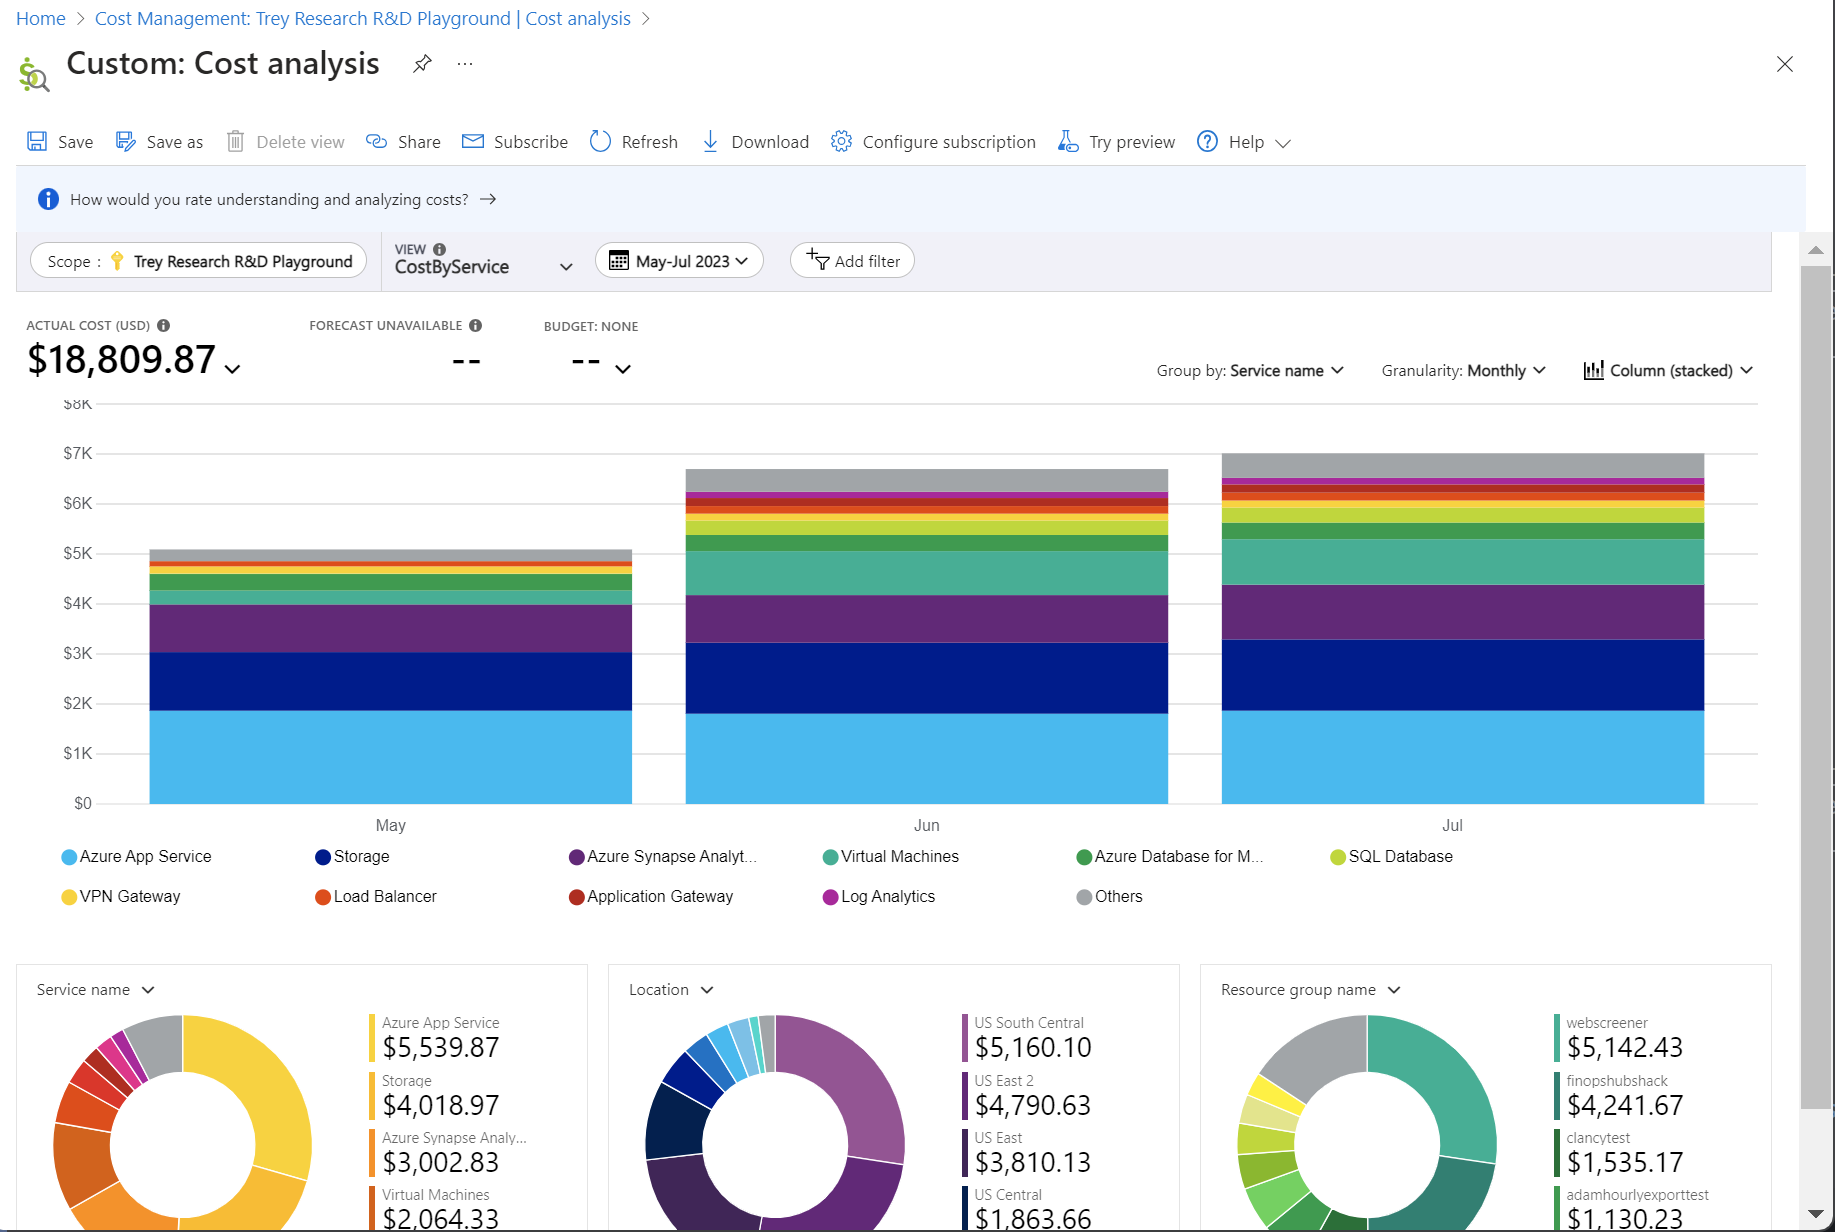Click the Storage color swatch in legend
The height and width of the screenshot is (1232, 1835).
pos(323,857)
